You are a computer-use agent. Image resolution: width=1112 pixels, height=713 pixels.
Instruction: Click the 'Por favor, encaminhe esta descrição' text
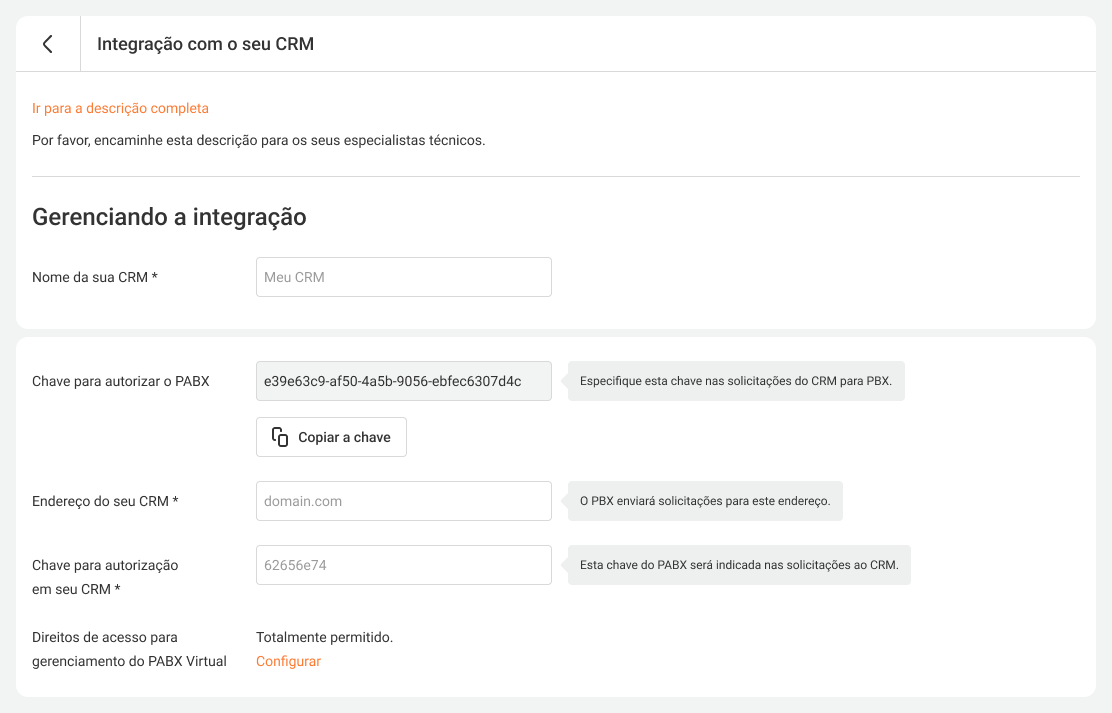click(x=258, y=140)
